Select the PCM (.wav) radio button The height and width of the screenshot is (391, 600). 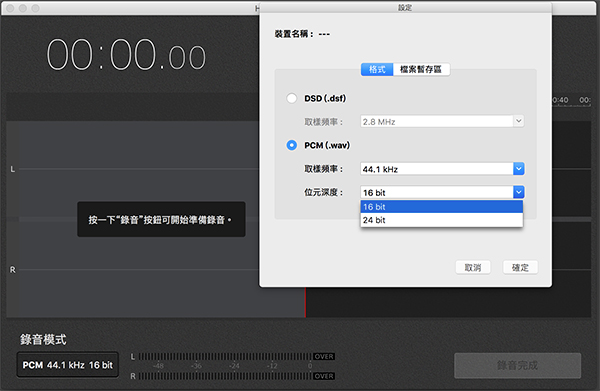pyautogui.click(x=292, y=145)
